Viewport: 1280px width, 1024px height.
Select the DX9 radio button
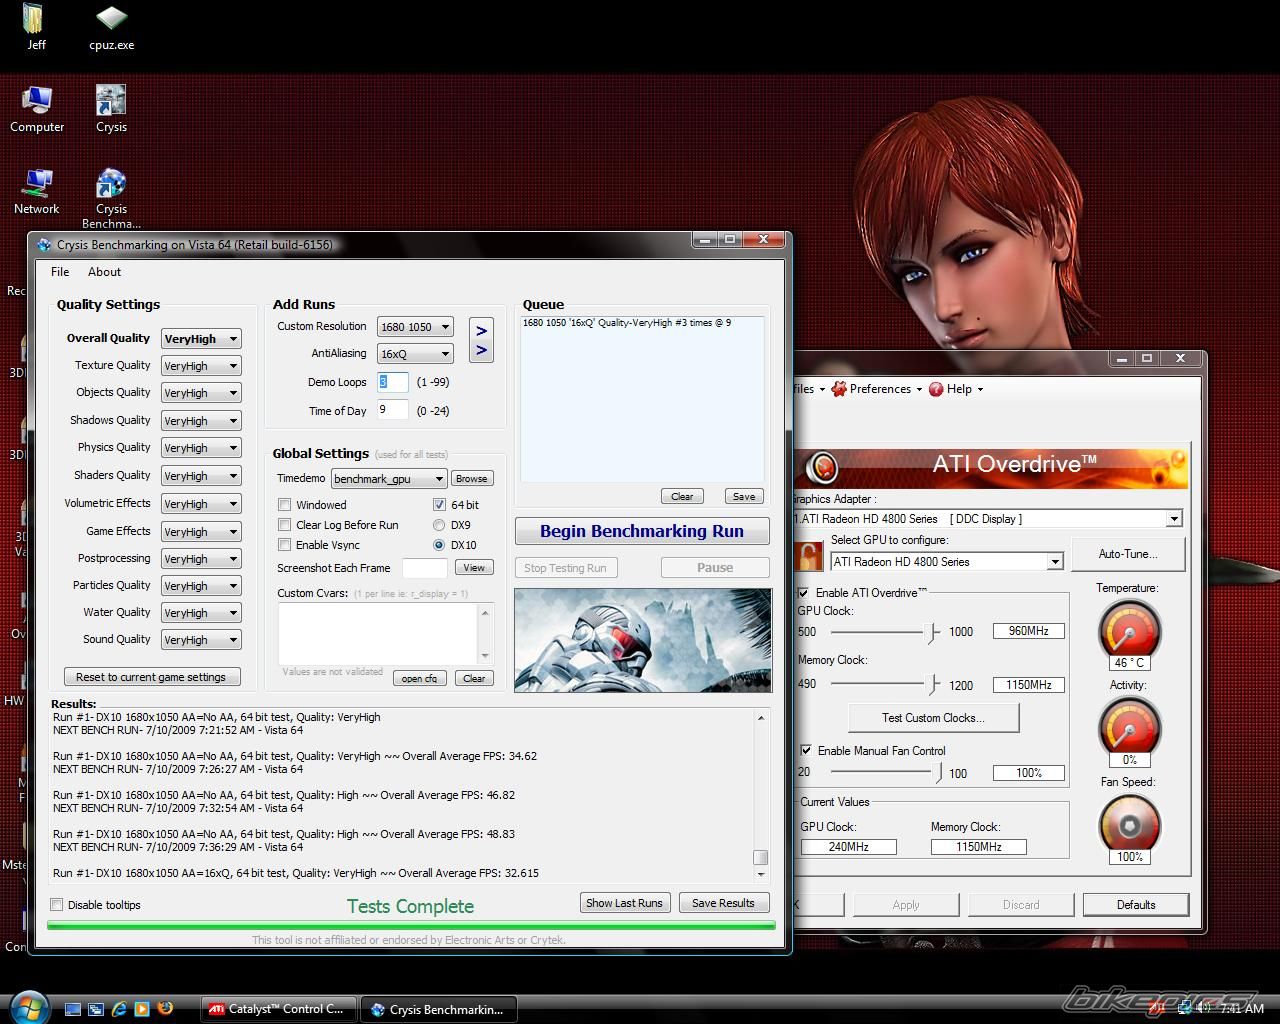point(439,525)
